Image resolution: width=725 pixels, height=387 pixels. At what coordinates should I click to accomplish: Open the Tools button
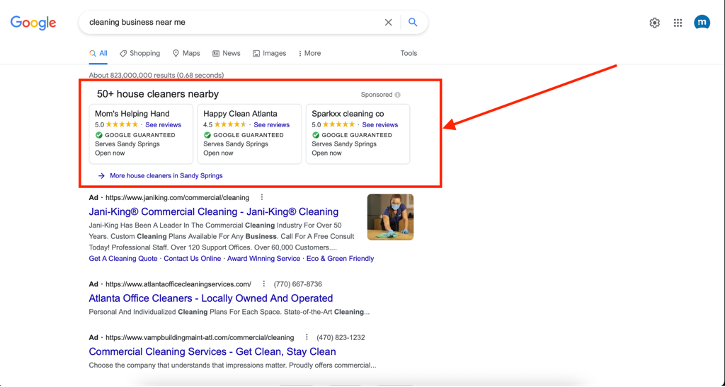coord(409,53)
